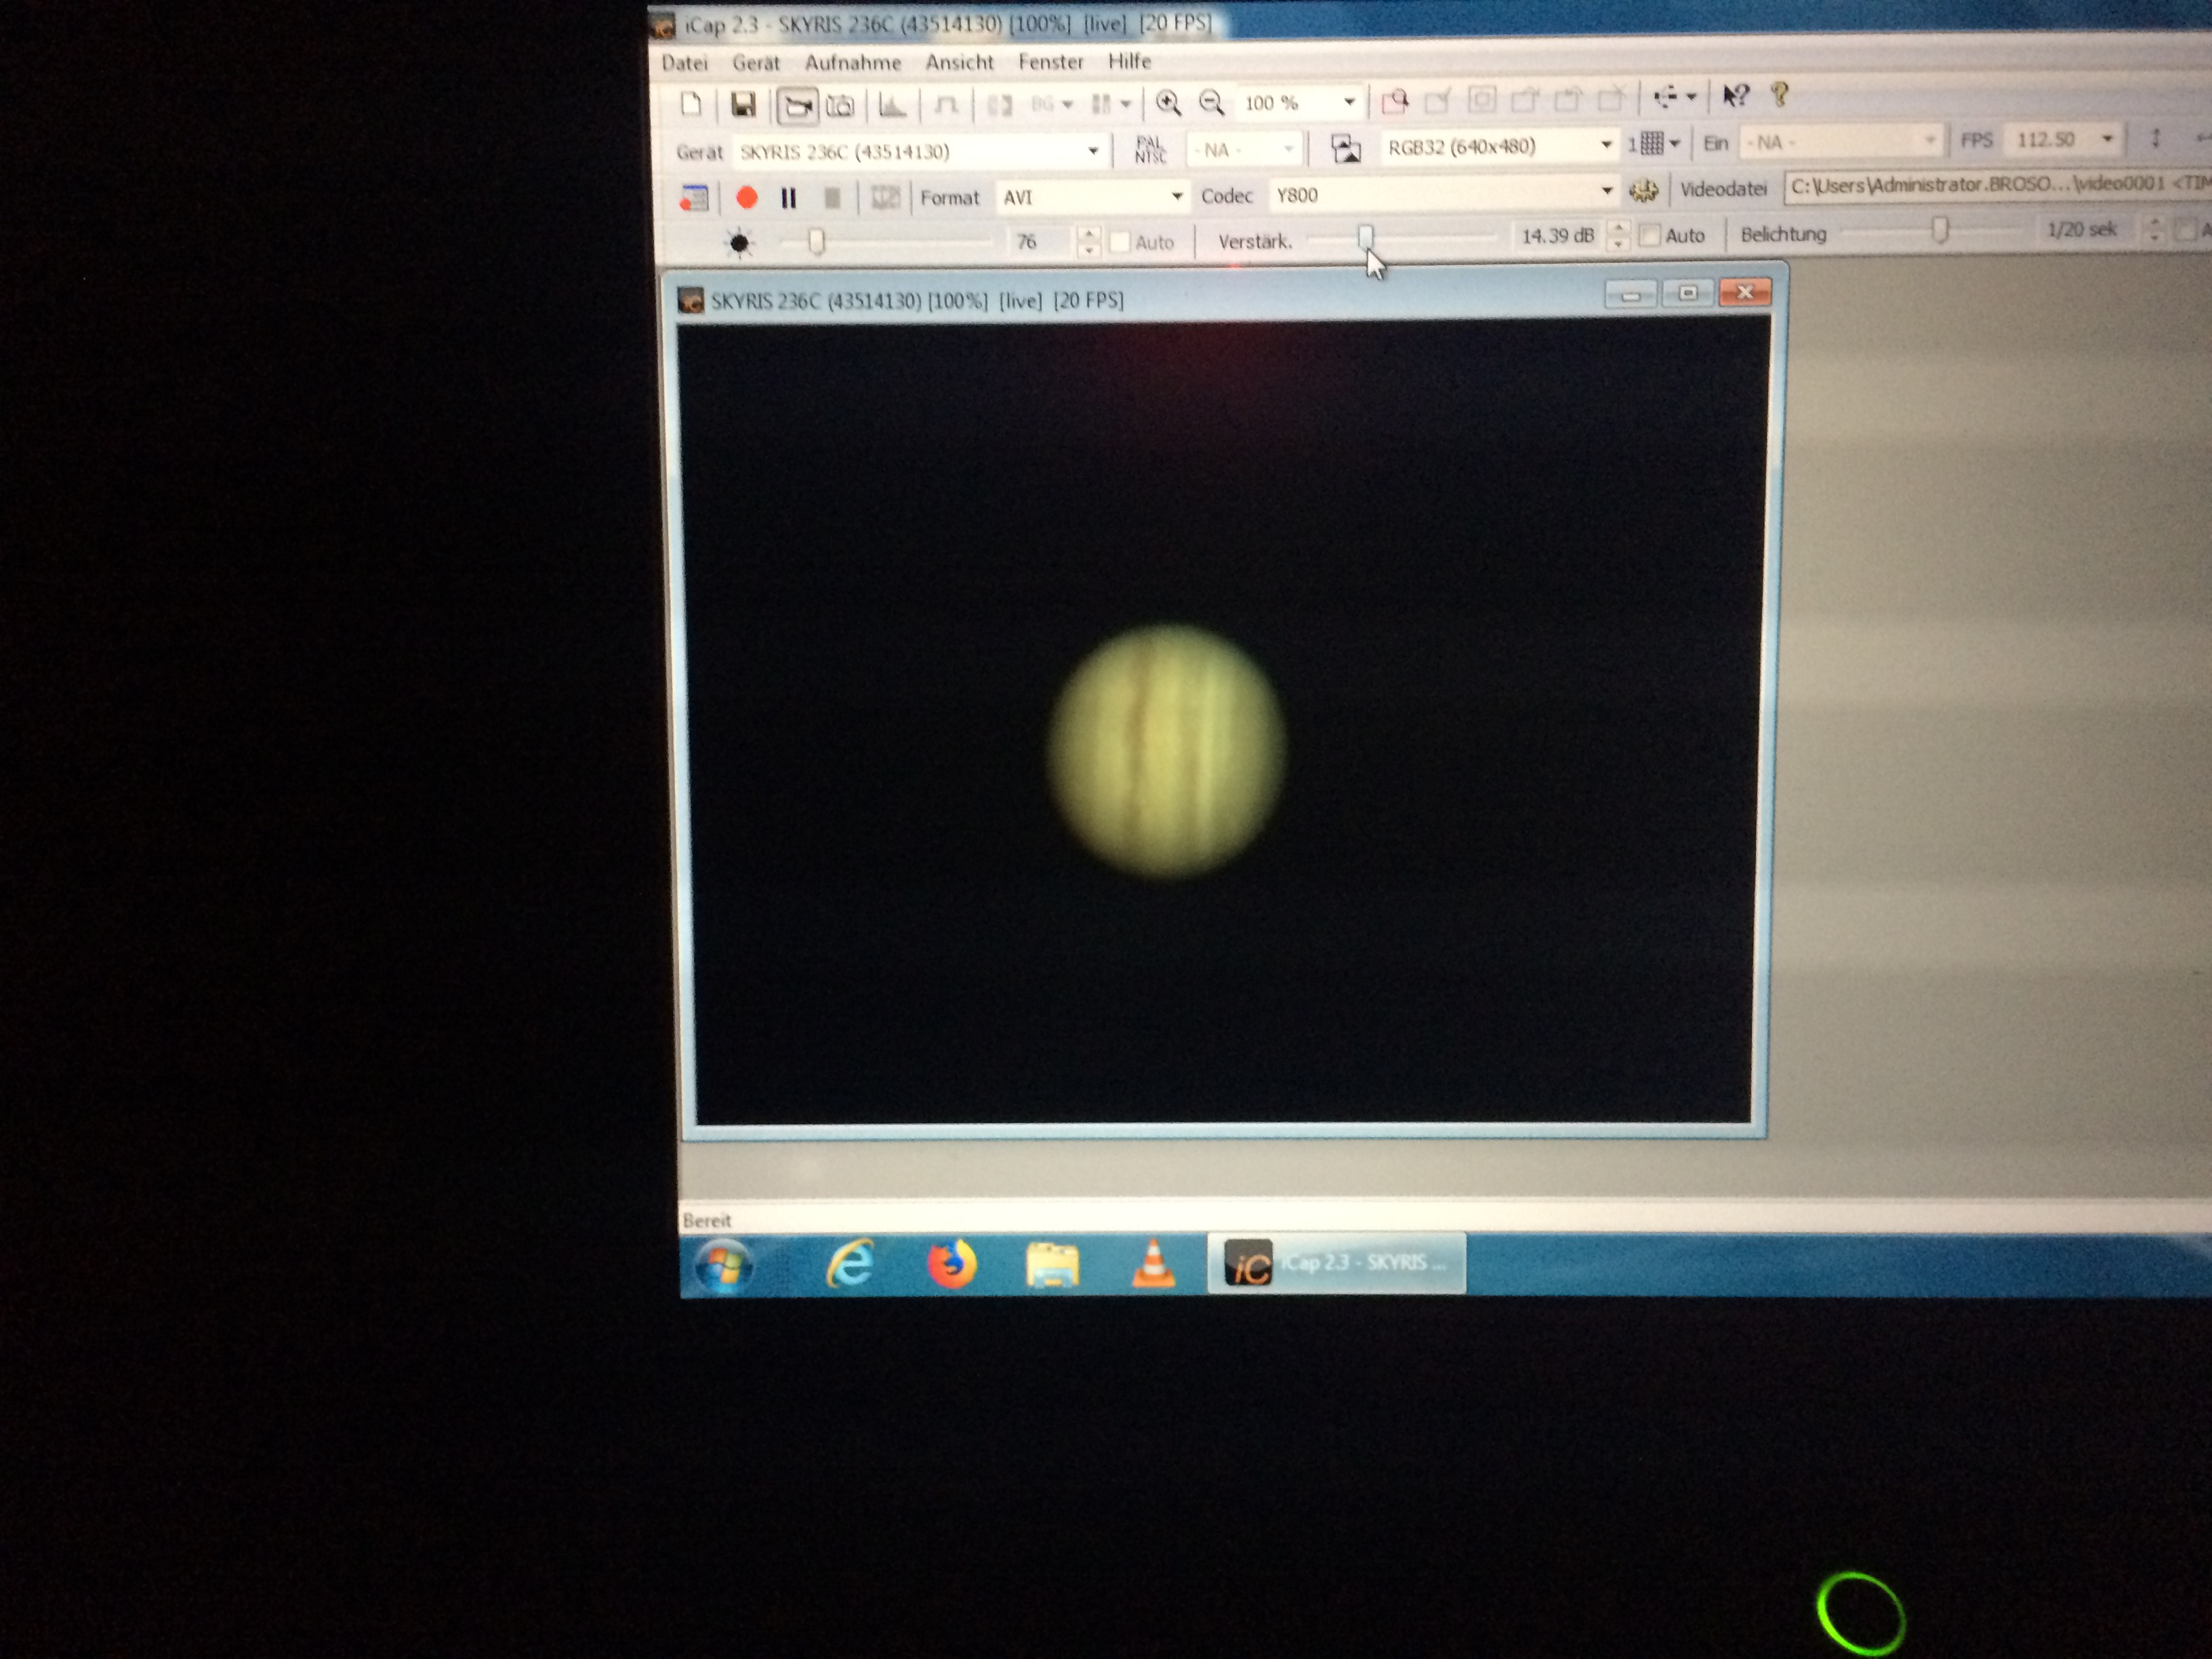Image resolution: width=2212 pixels, height=1659 pixels.
Task: Expand the Codec Y800 dropdown
Action: (x=1606, y=190)
